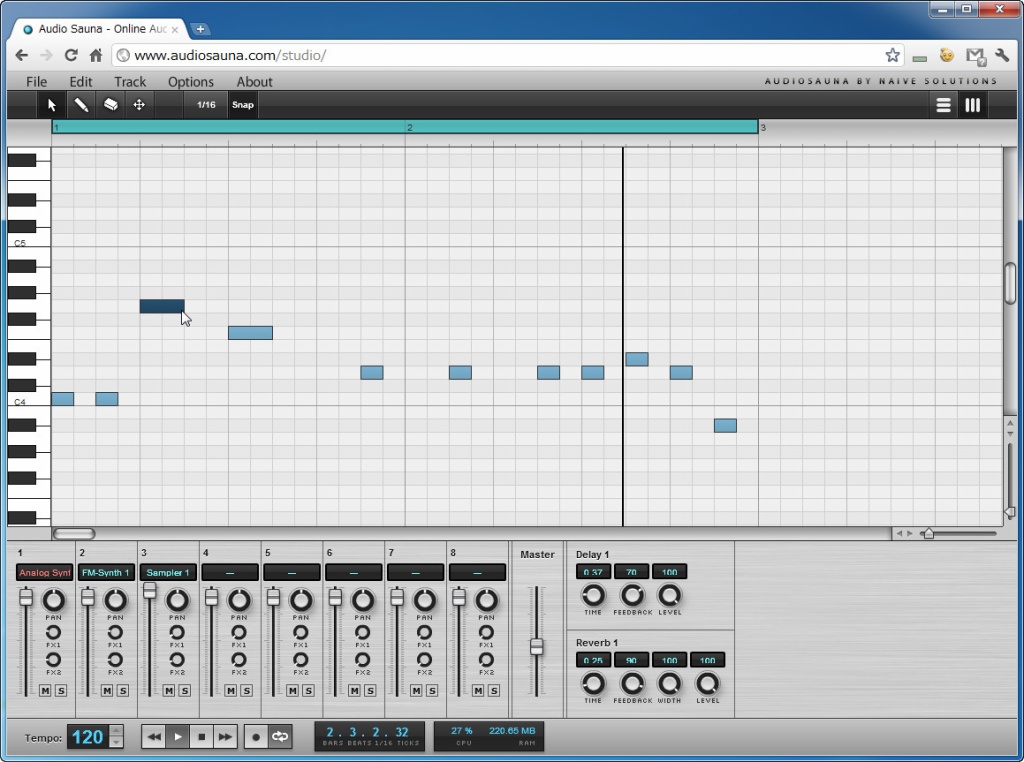Start playback with the play button
Image resolution: width=1024 pixels, height=762 pixels.
click(x=178, y=737)
